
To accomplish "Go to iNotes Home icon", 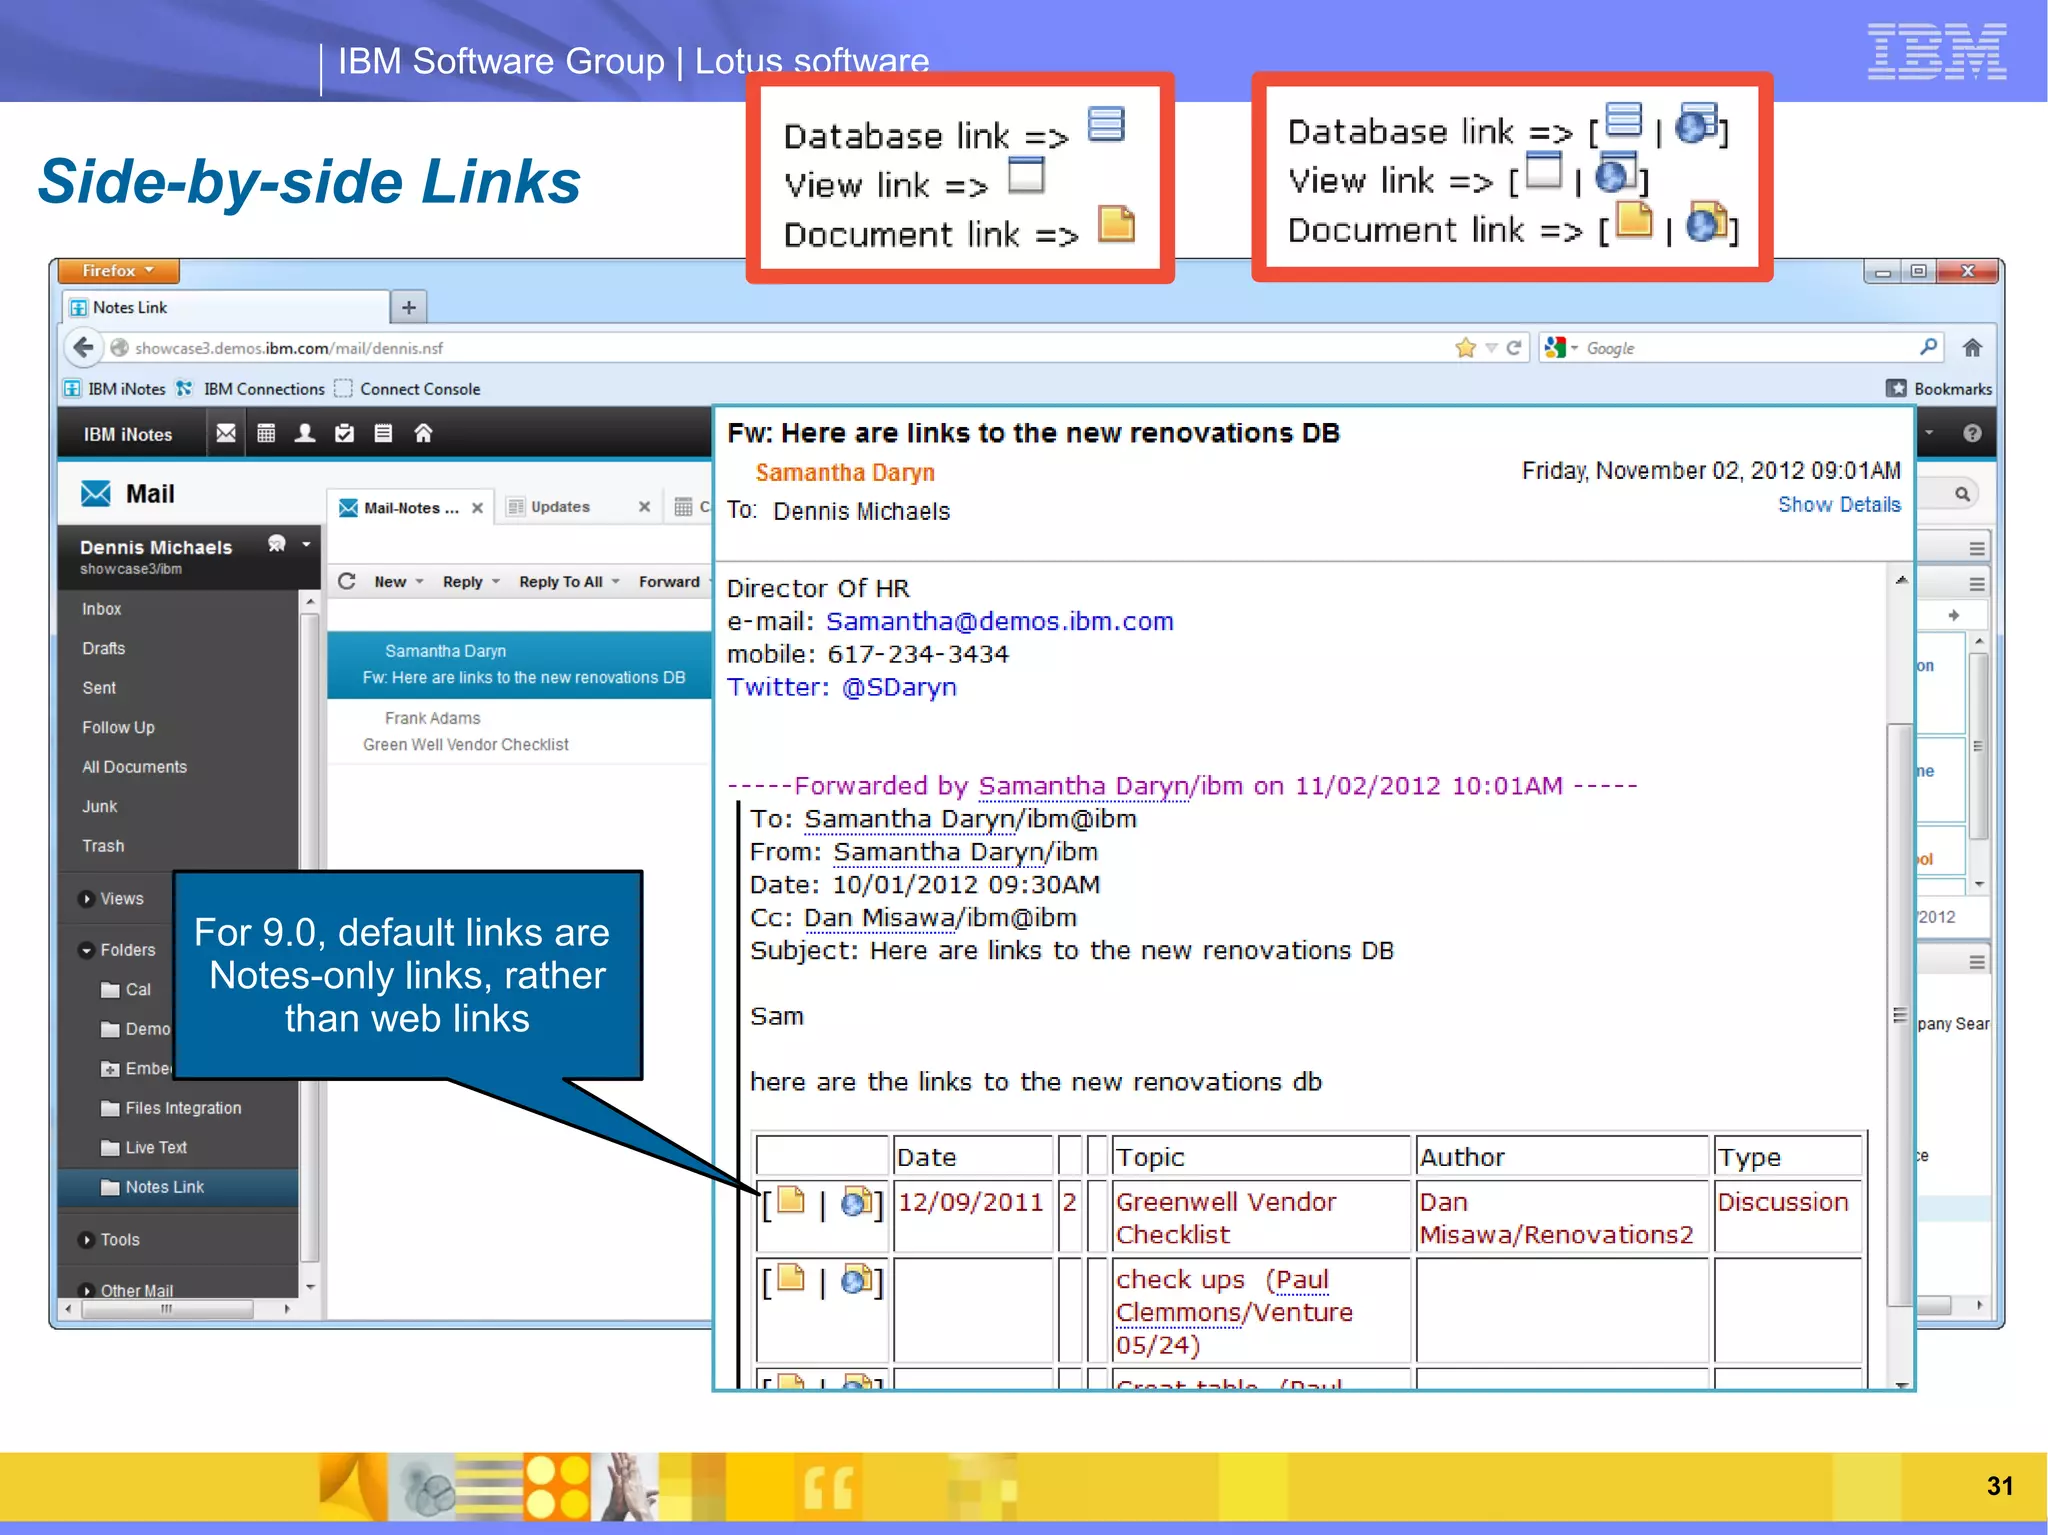I will coord(423,433).
